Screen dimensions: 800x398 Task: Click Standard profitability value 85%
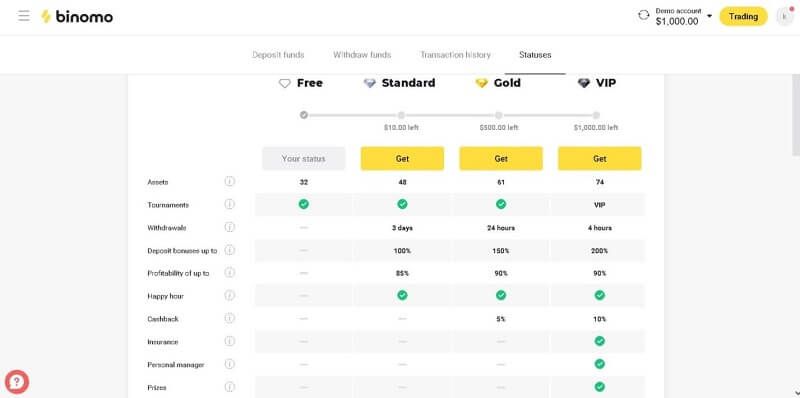402,273
